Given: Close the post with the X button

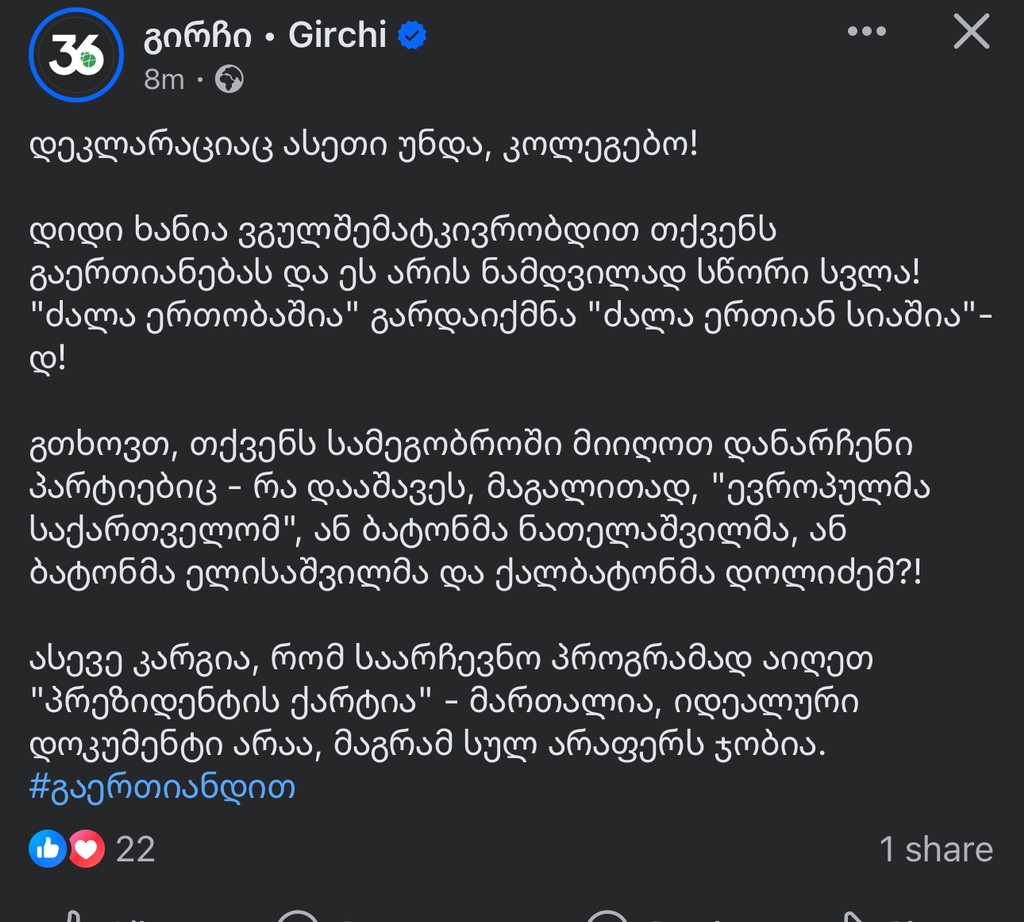Looking at the screenshot, I should point(969,32).
